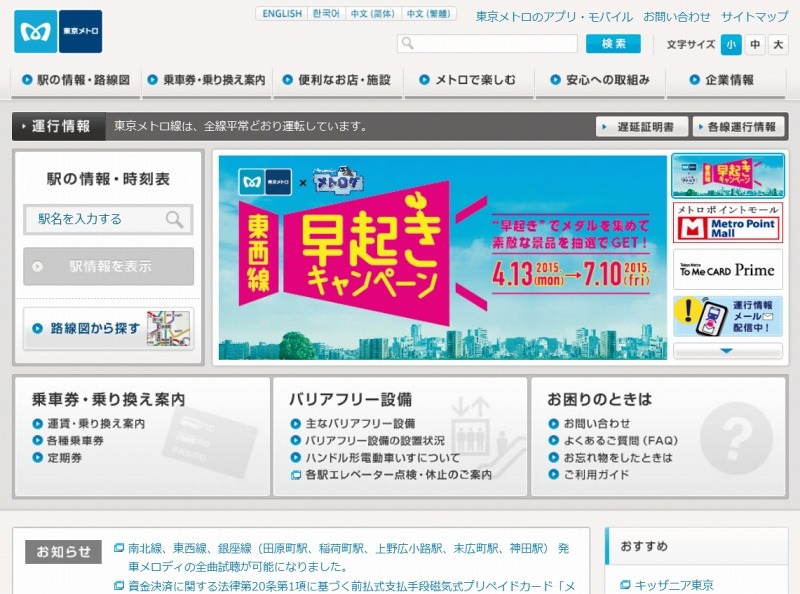This screenshot has width=800, height=594.
Task: Open 主なバリアフリー設備 link
Action: click(x=359, y=424)
